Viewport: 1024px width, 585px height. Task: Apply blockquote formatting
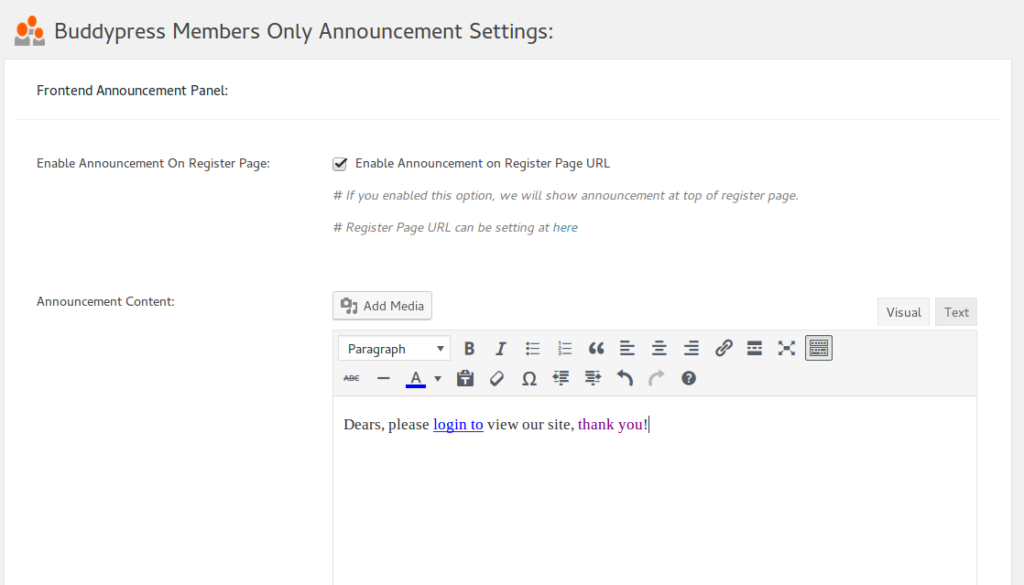(x=596, y=348)
